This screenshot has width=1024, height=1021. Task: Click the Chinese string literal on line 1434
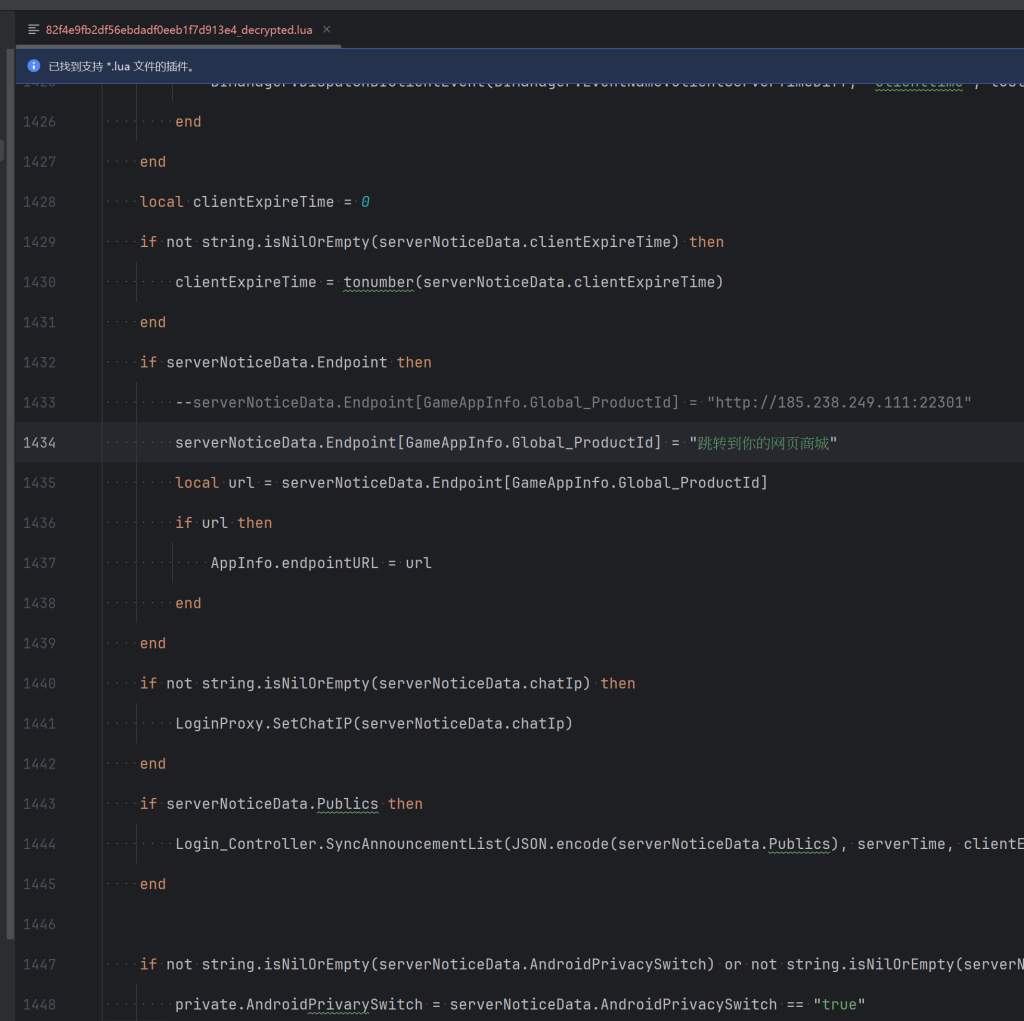click(x=762, y=442)
